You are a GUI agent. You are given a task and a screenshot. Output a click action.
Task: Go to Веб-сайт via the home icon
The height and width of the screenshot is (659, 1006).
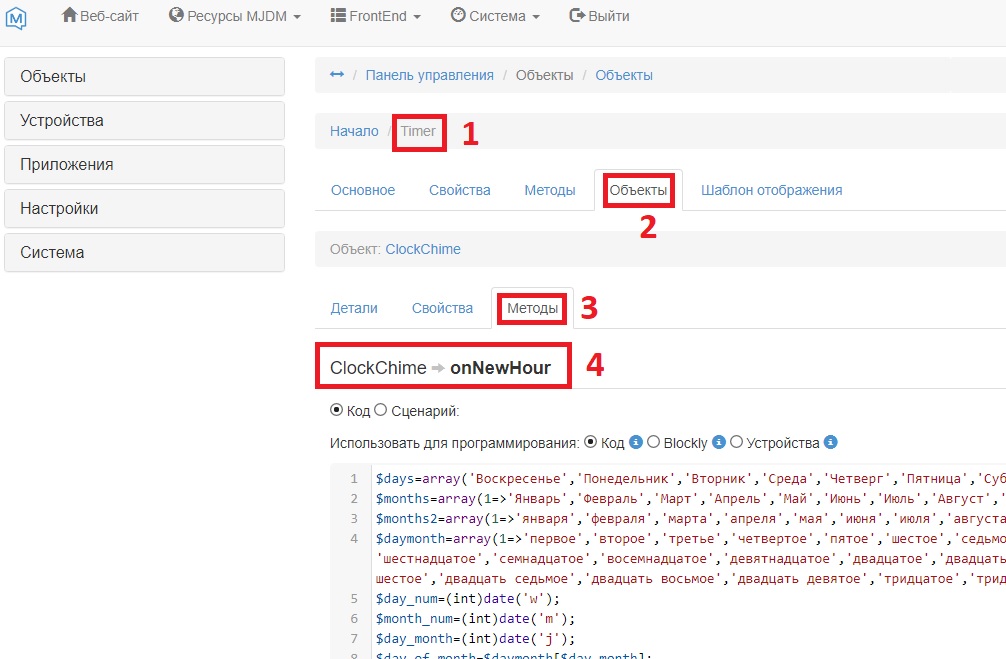(69, 16)
